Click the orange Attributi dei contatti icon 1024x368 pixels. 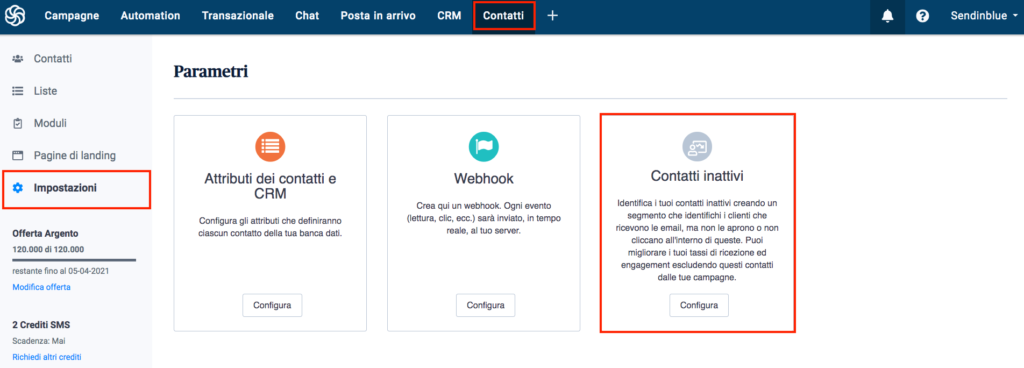click(x=270, y=147)
